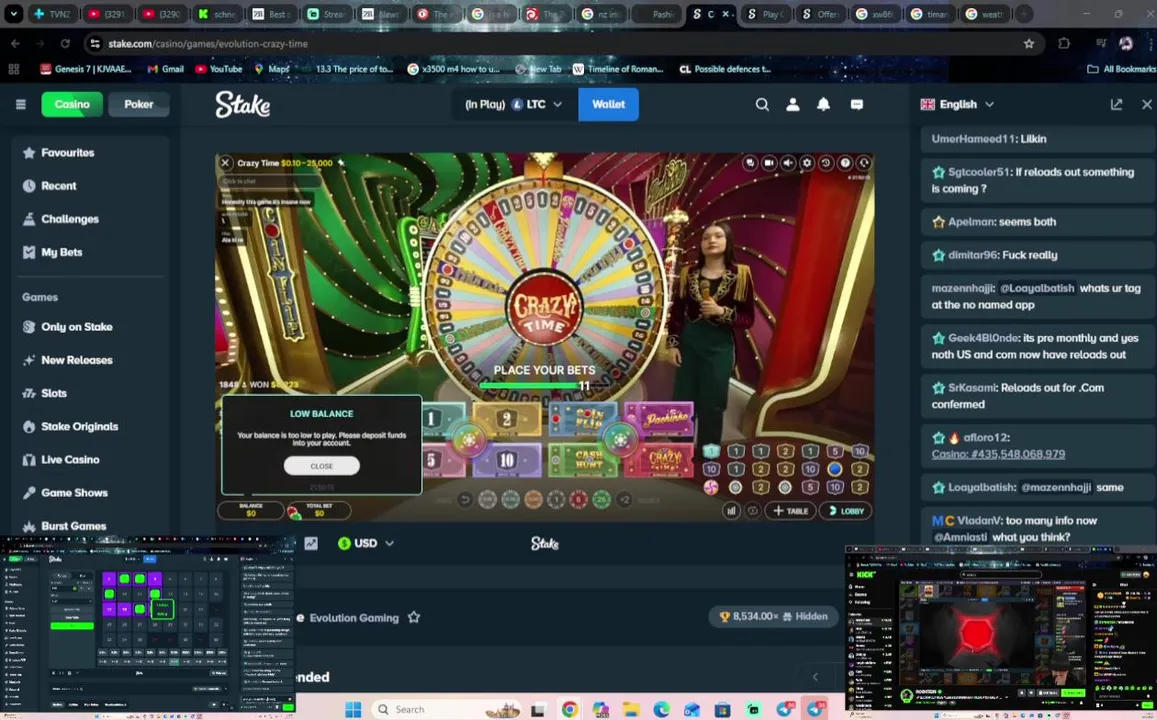Switch to the Poker tab
This screenshot has width=1157, height=720.
pyautogui.click(x=139, y=105)
